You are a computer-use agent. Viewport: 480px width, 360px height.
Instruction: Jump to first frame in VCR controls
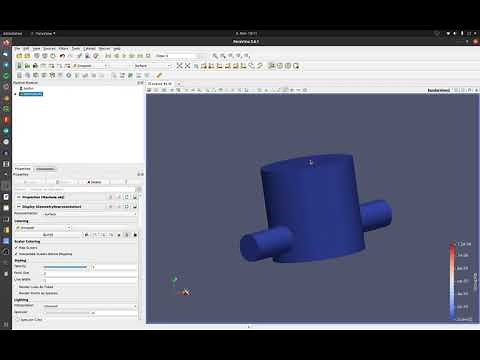[x=108, y=56]
